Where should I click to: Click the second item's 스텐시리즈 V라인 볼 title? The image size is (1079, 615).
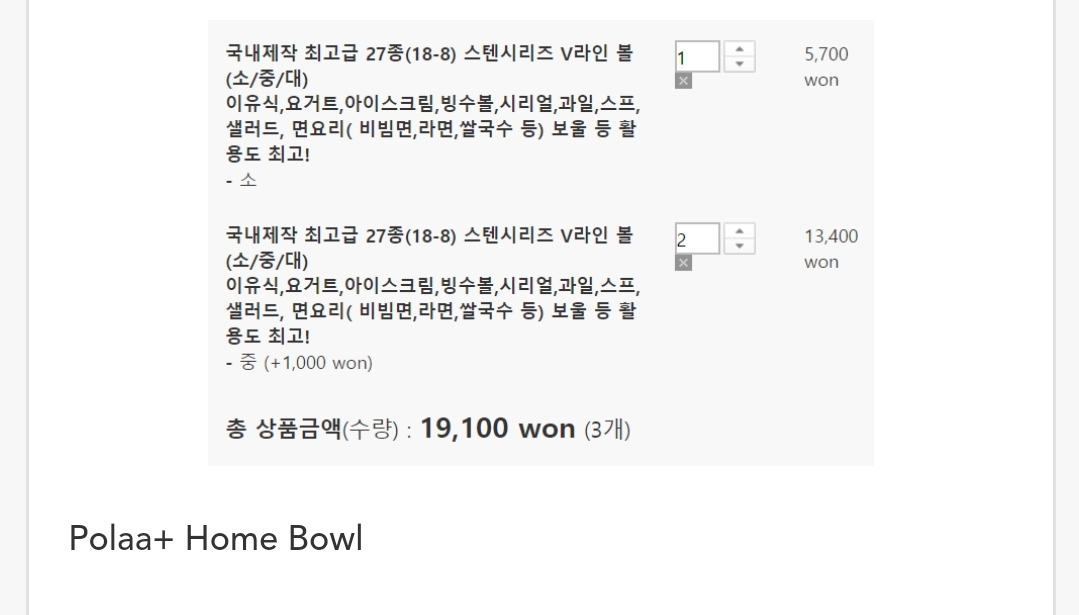pos(428,236)
